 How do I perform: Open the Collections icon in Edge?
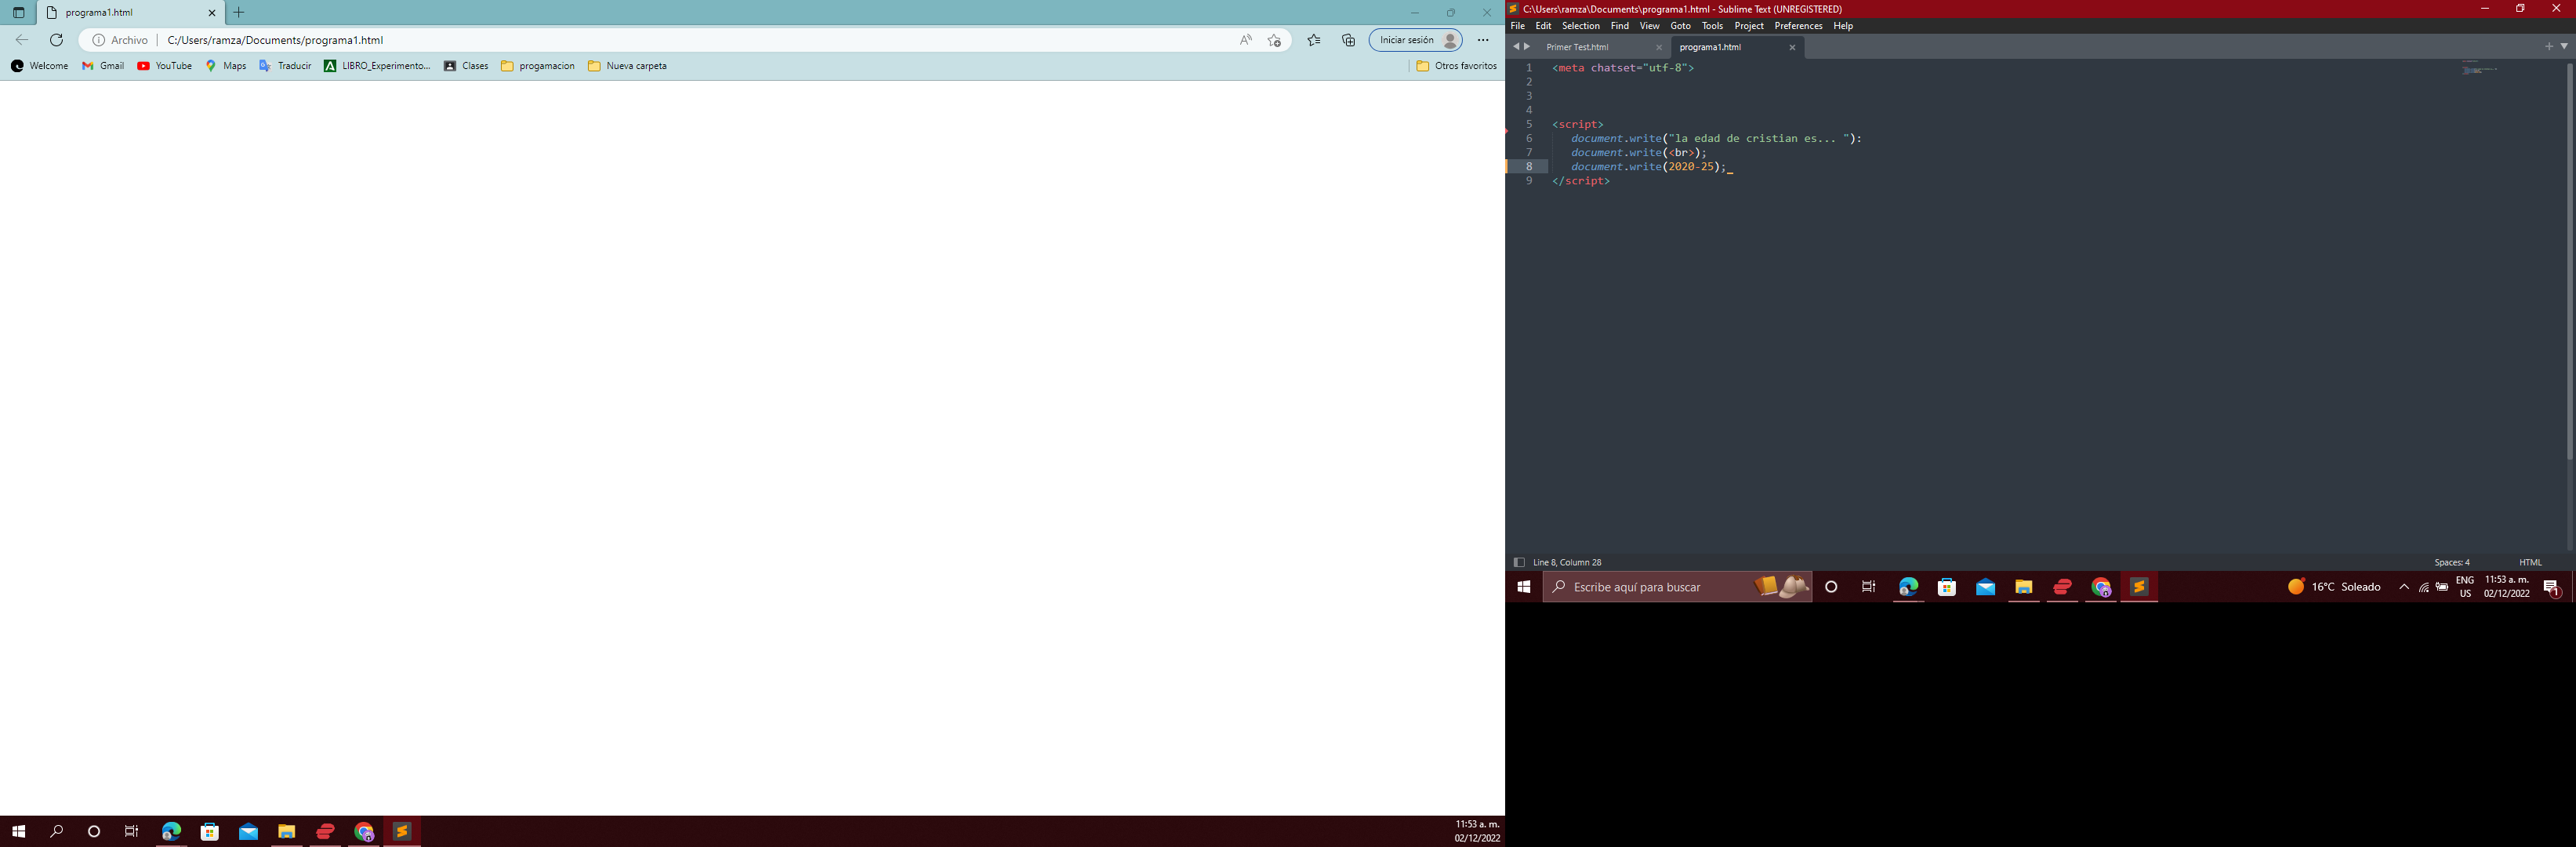point(1348,40)
